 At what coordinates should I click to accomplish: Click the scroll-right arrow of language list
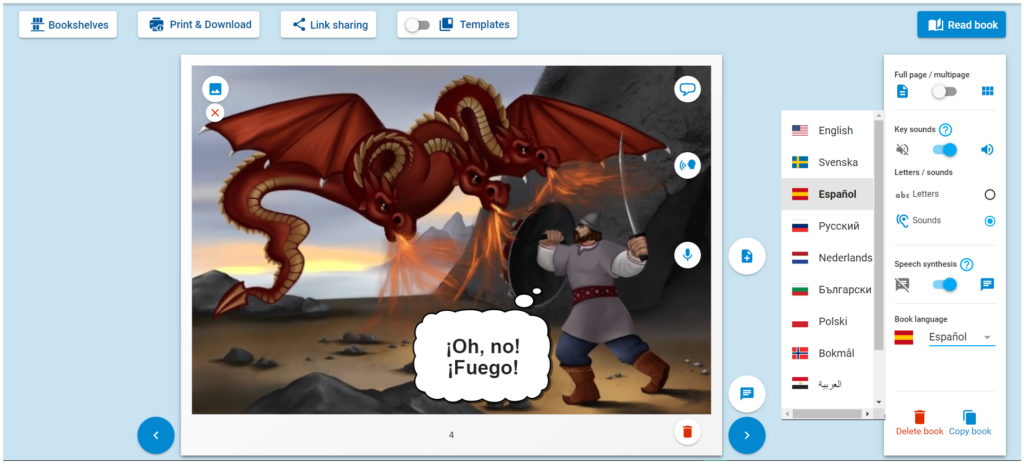tap(867, 414)
